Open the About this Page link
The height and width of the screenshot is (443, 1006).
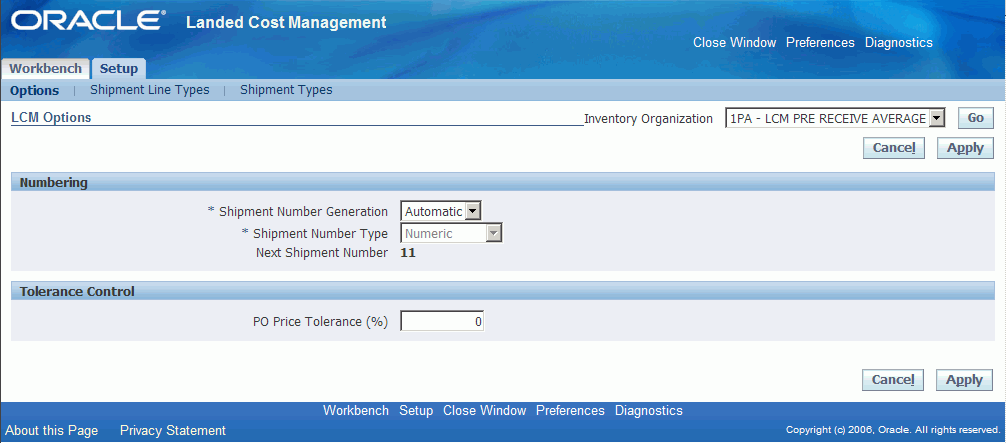coord(52,430)
